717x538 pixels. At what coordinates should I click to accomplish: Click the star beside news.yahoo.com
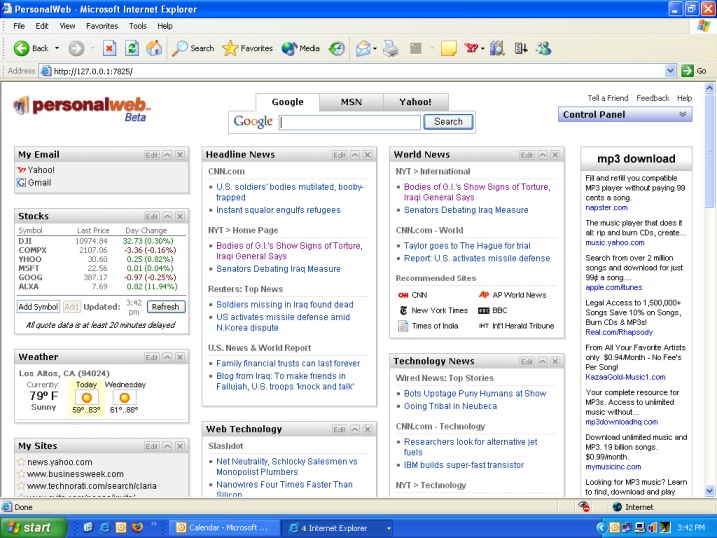pyautogui.click(x=21, y=462)
